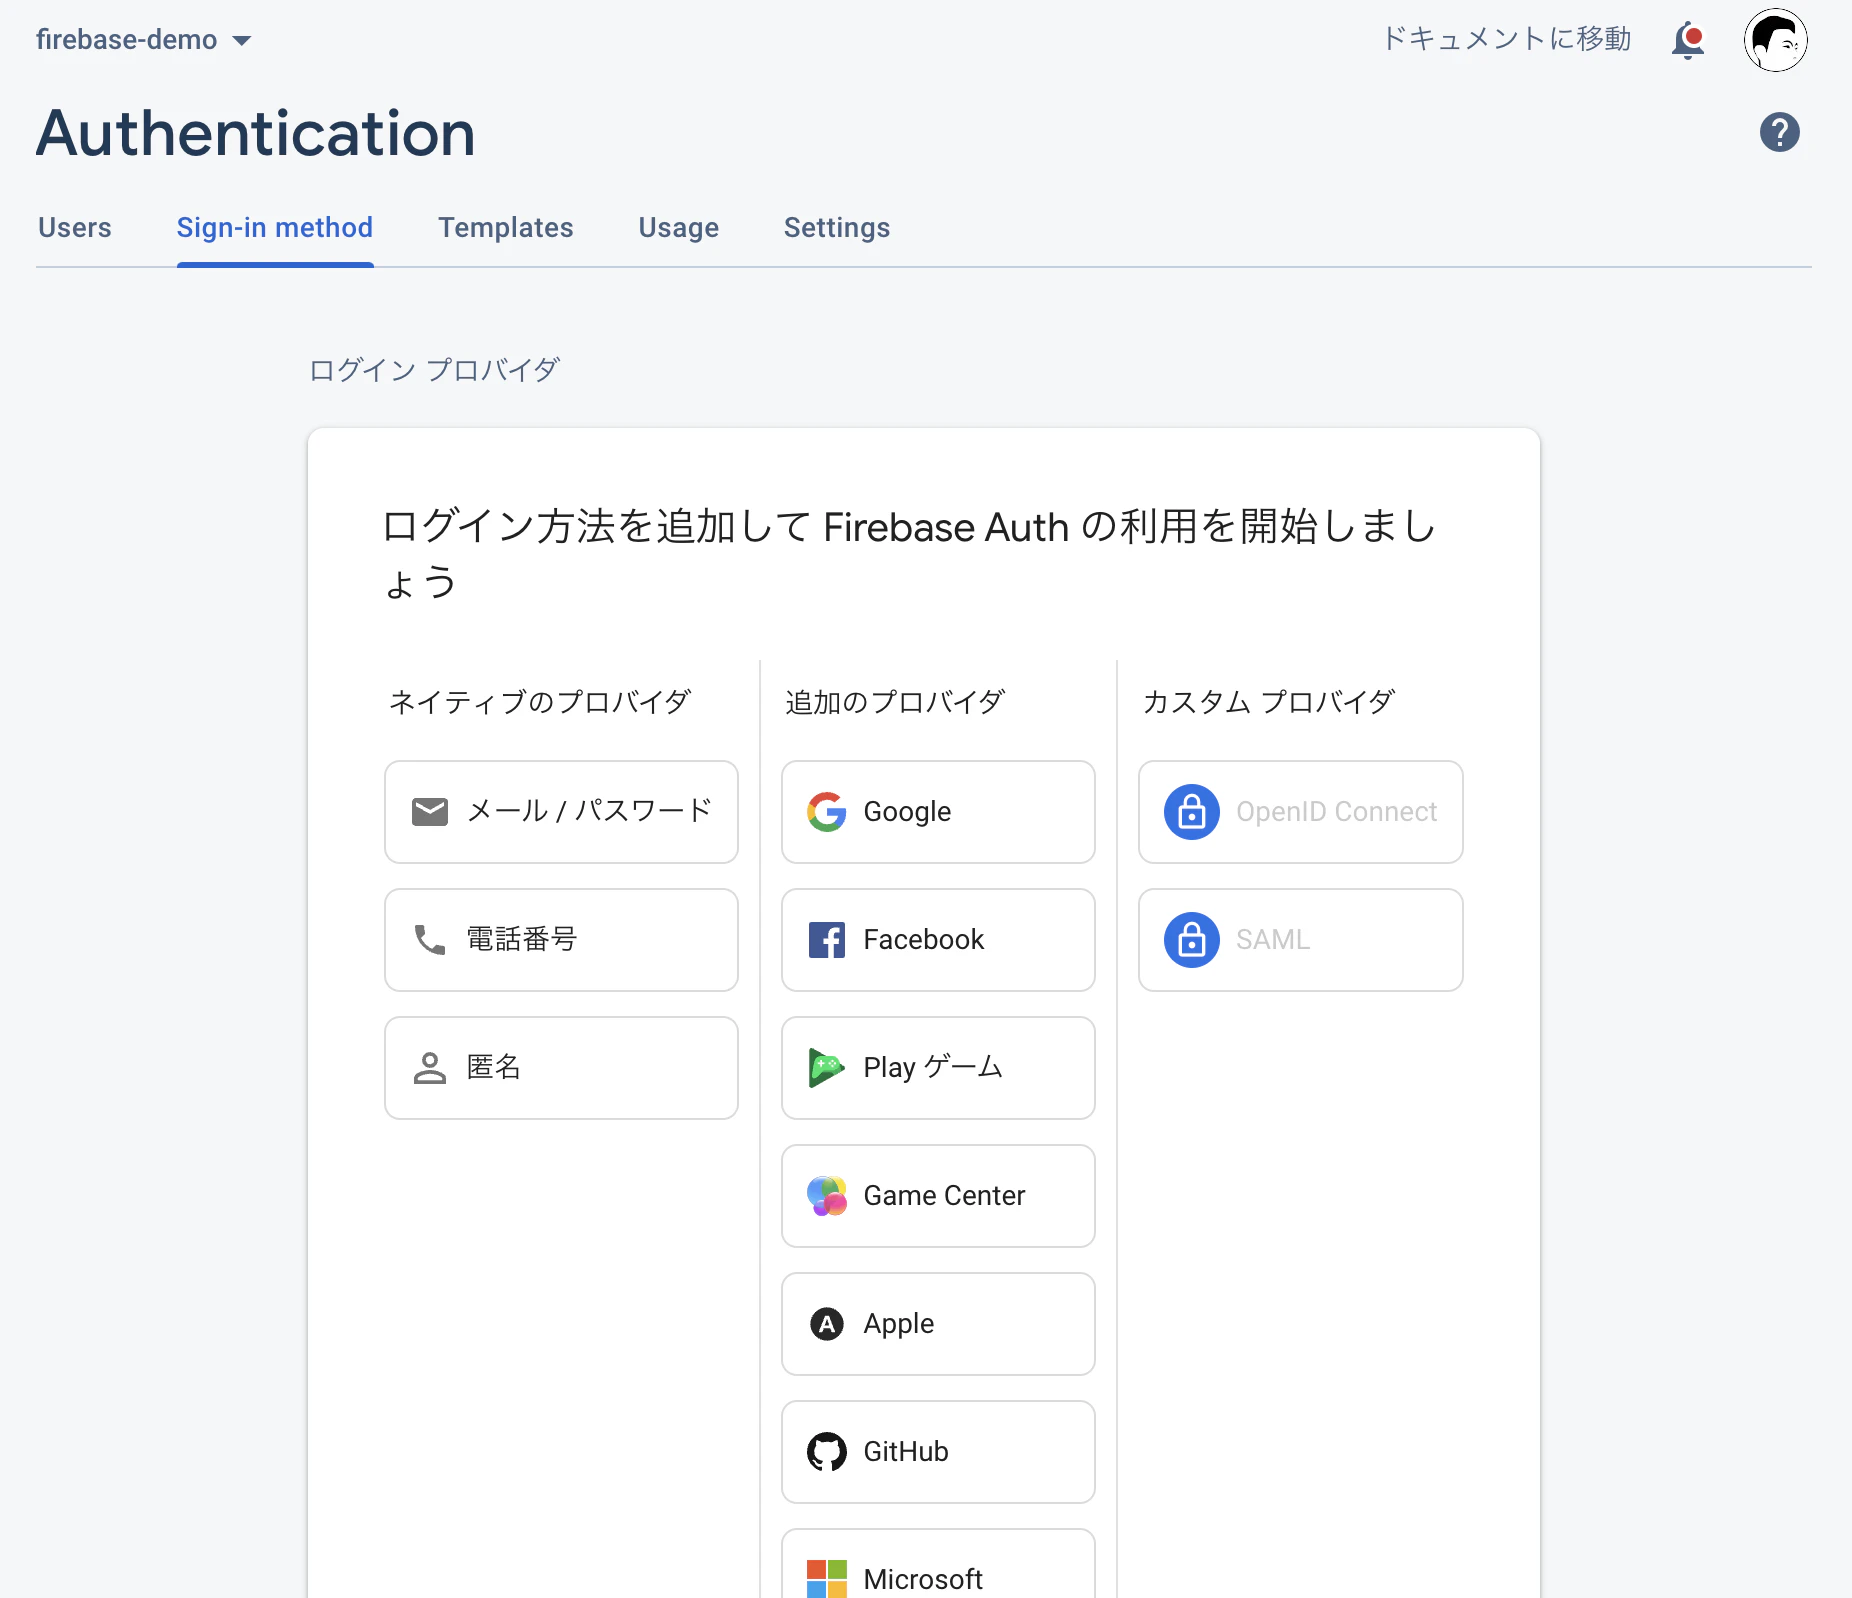1852x1598 pixels.
Task: Select the SAML custom provider
Action: coord(1301,940)
